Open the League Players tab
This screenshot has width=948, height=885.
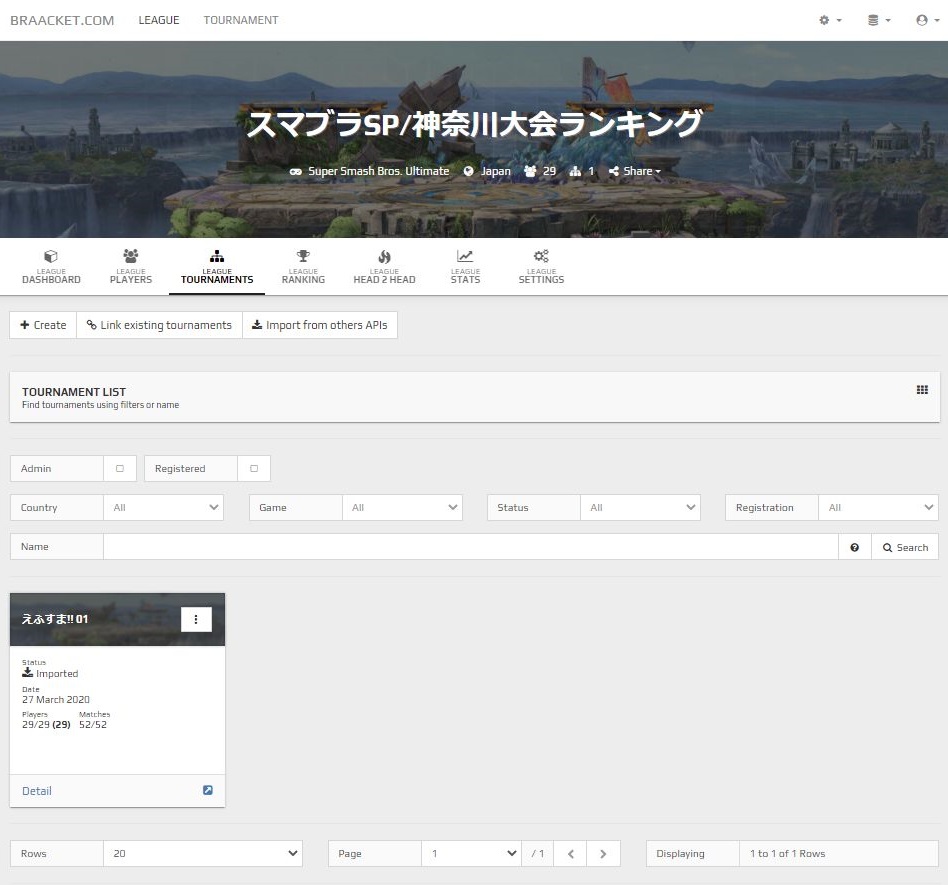[x=131, y=267]
